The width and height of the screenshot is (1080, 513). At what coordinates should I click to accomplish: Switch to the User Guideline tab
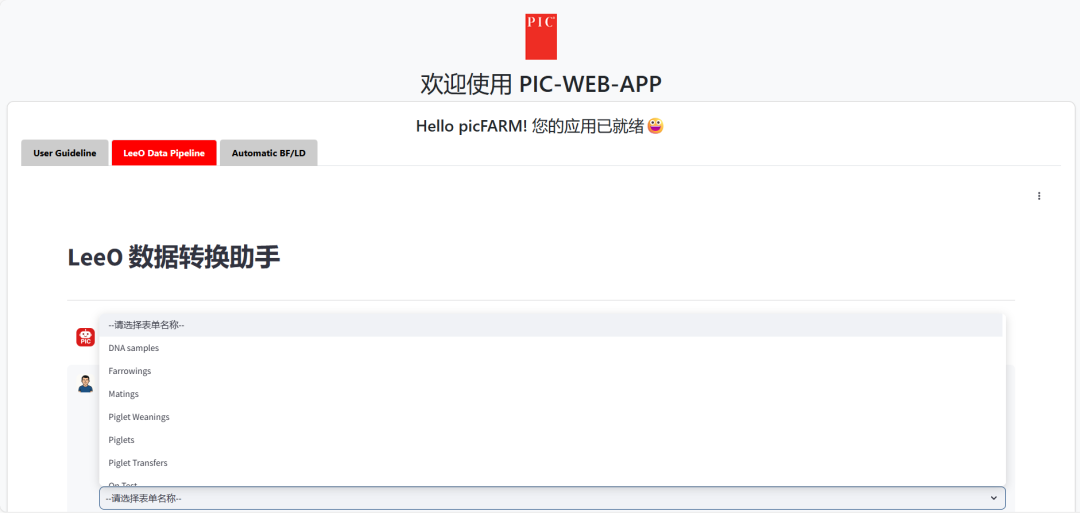tap(65, 153)
